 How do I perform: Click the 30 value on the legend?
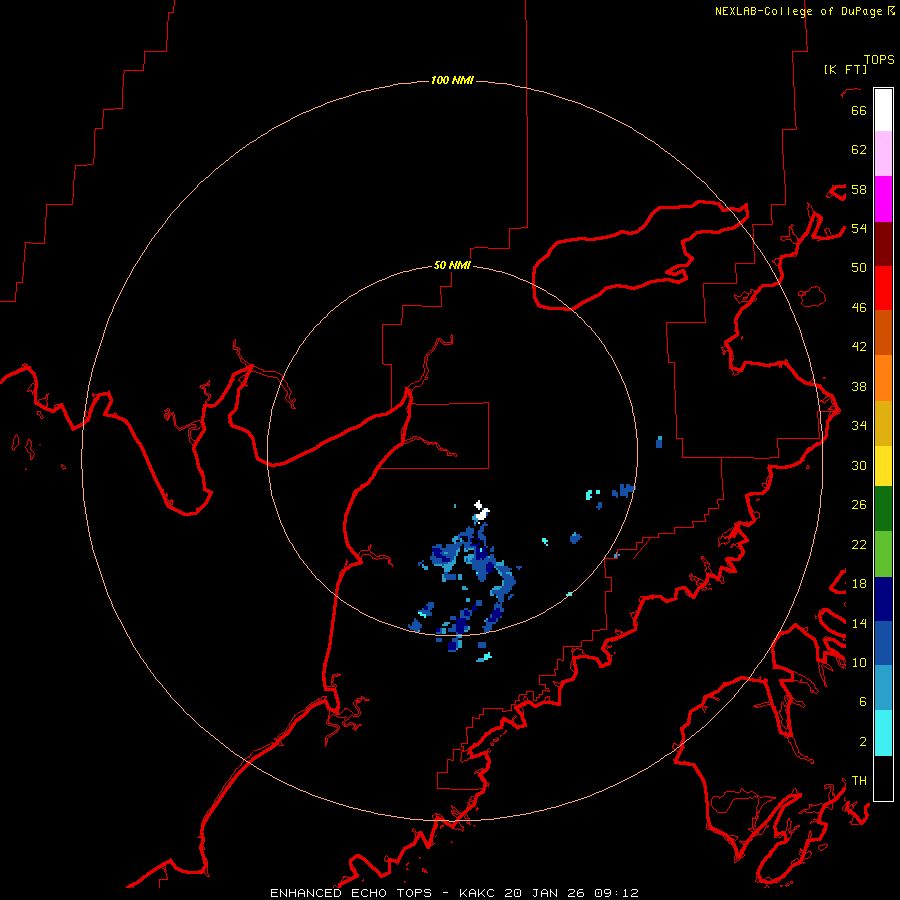(859, 465)
